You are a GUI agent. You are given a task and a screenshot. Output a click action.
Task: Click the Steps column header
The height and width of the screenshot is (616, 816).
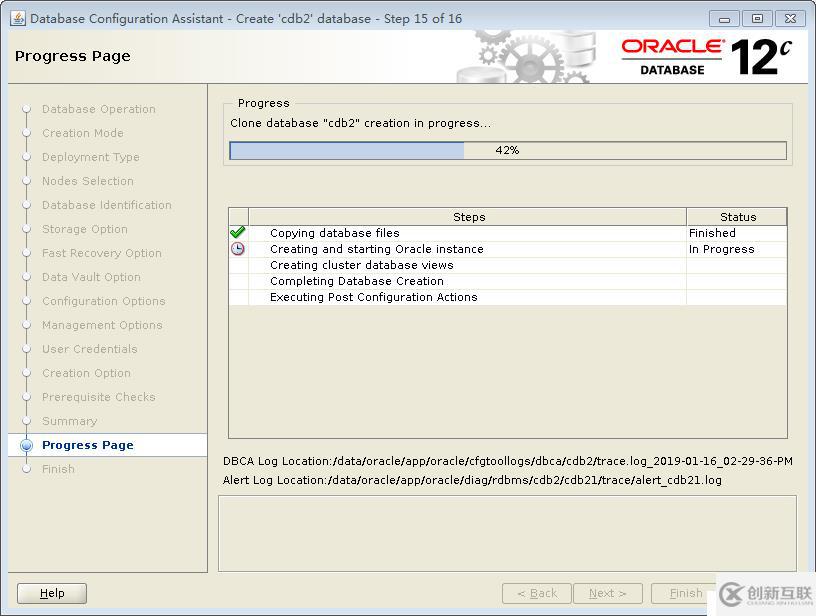click(x=468, y=216)
